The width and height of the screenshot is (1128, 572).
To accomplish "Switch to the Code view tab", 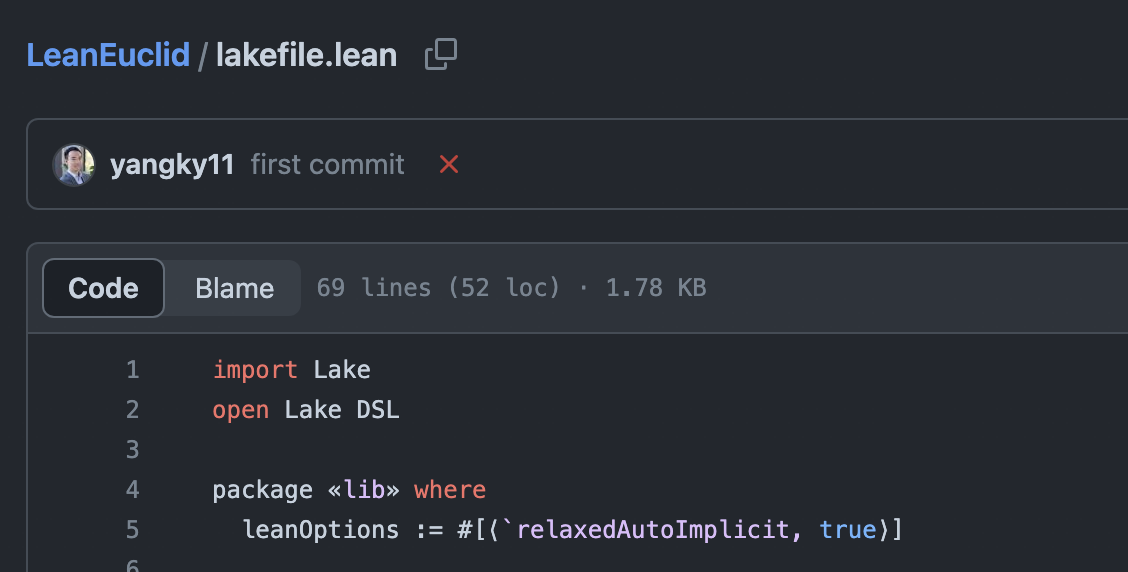I will [104, 288].
